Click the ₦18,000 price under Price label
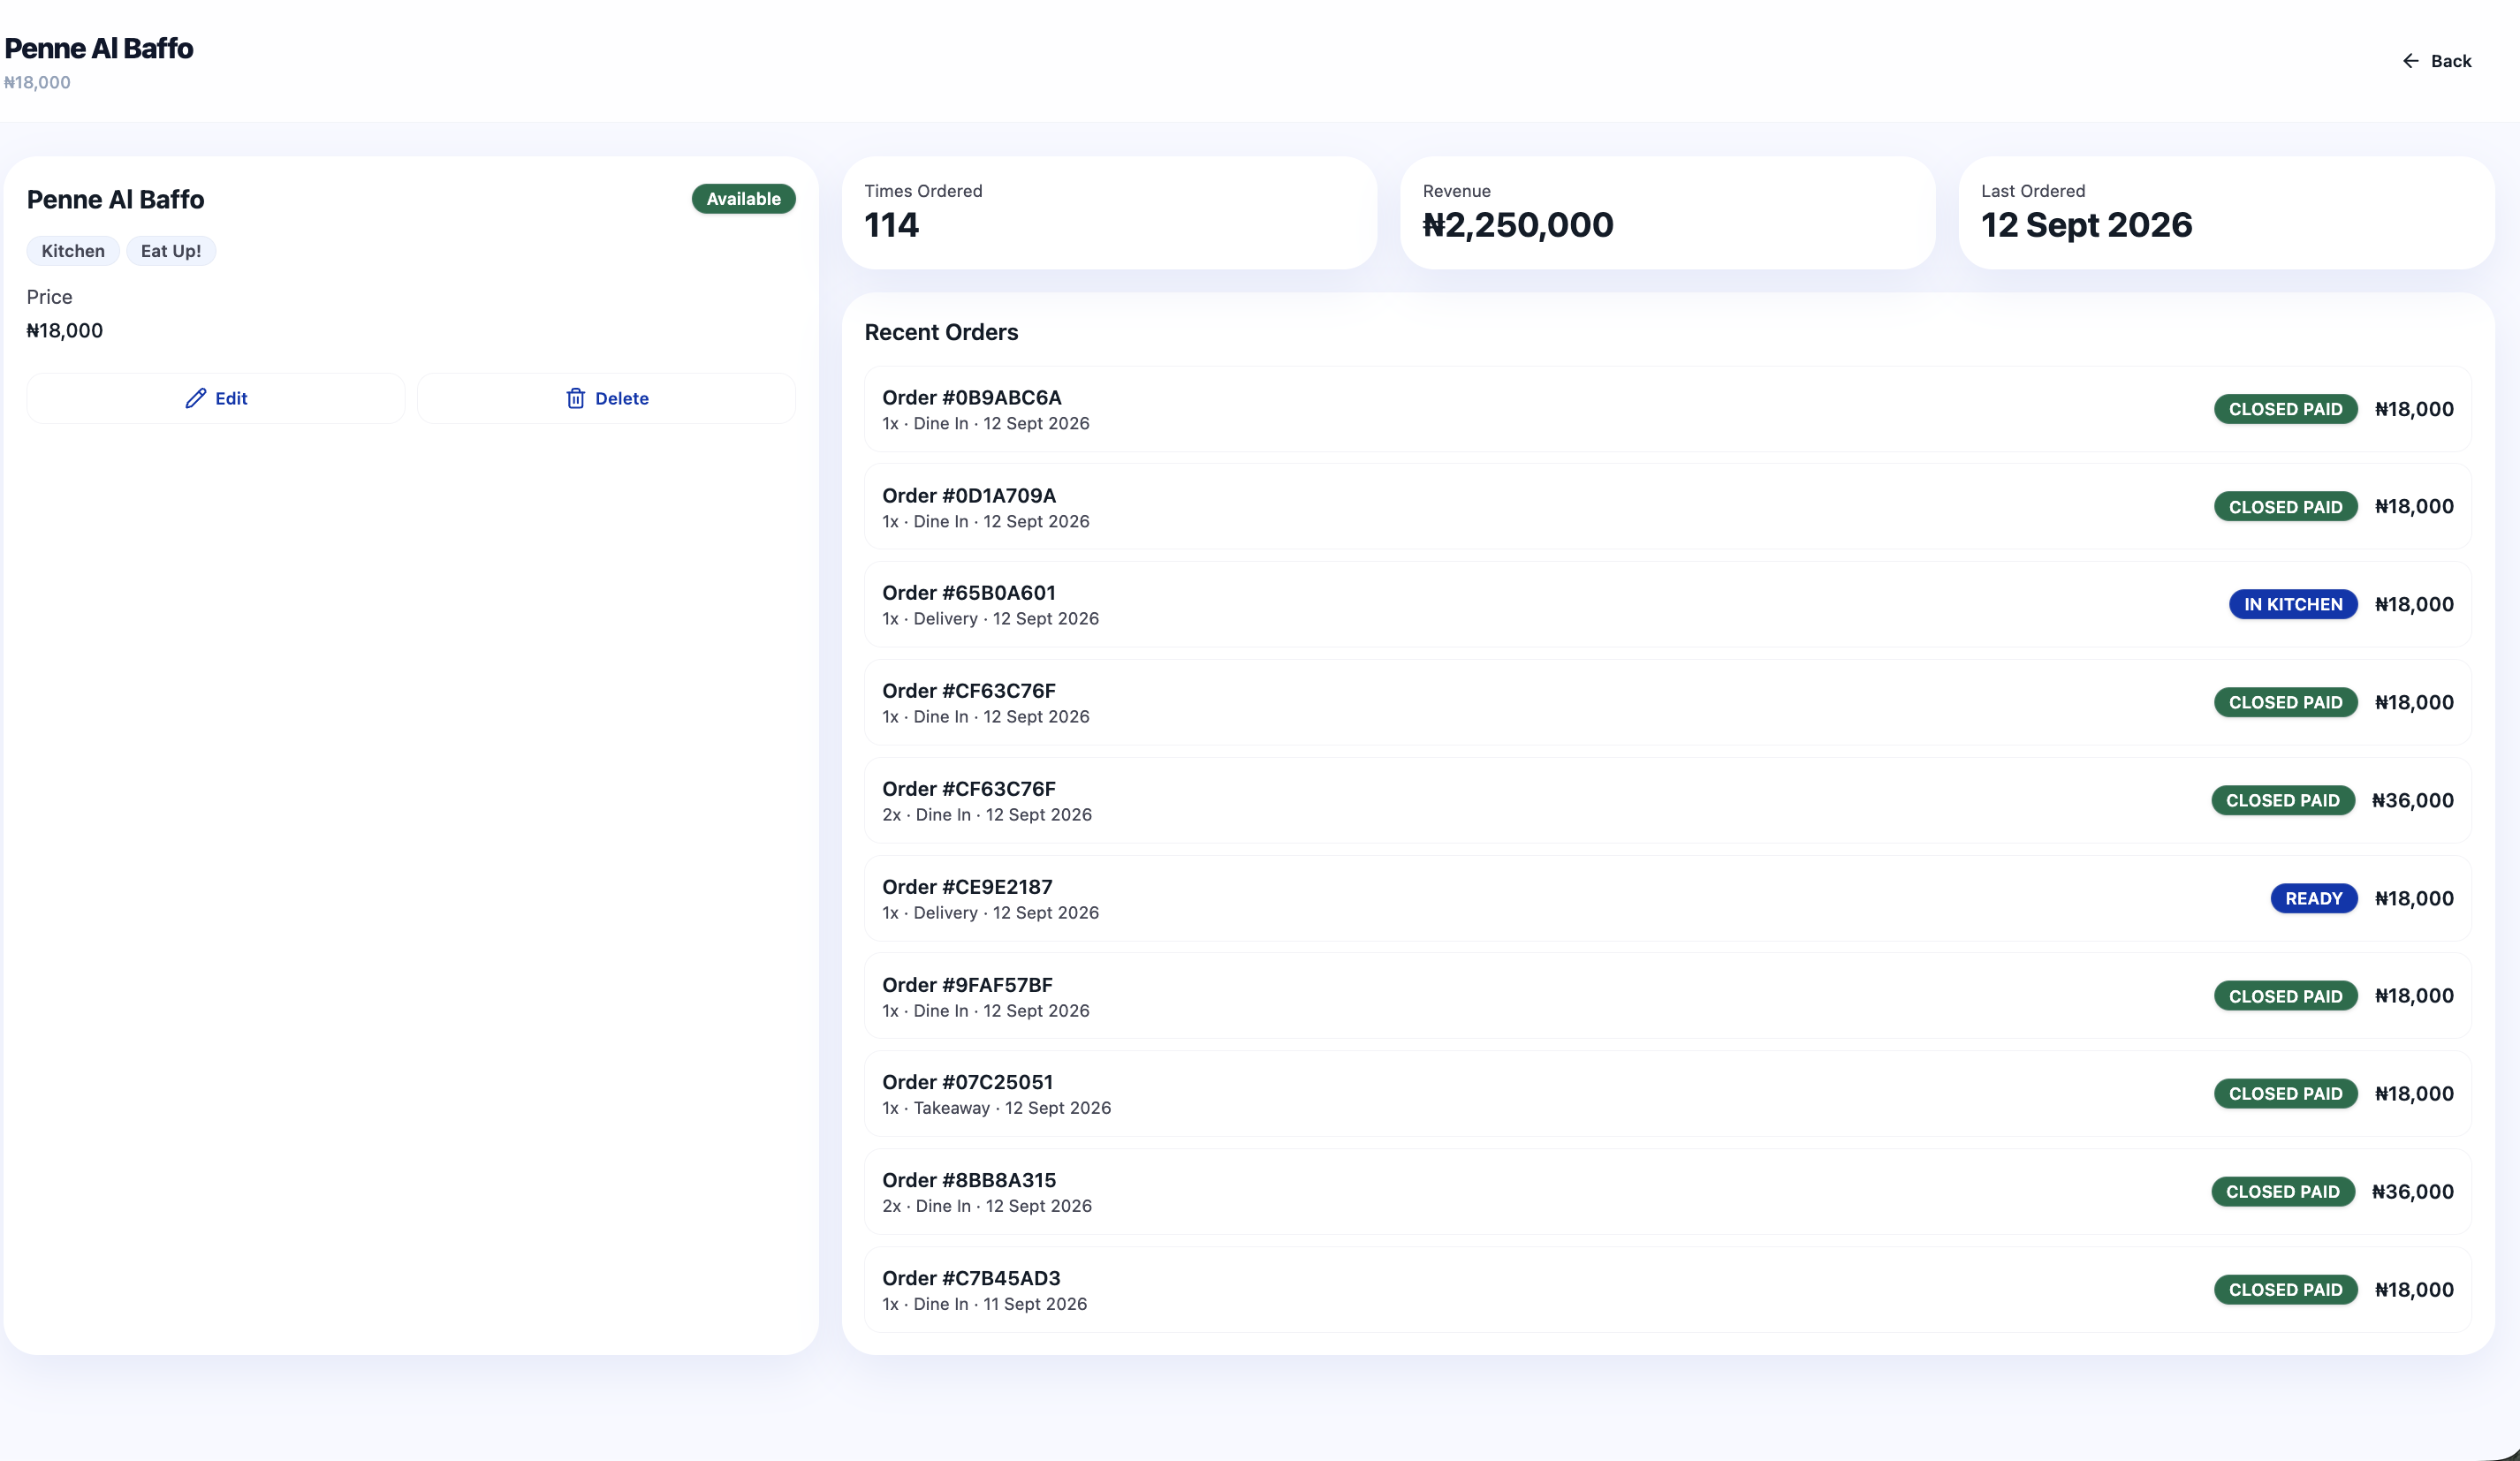Viewport: 2520px width, 1461px height. click(x=65, y=331)
